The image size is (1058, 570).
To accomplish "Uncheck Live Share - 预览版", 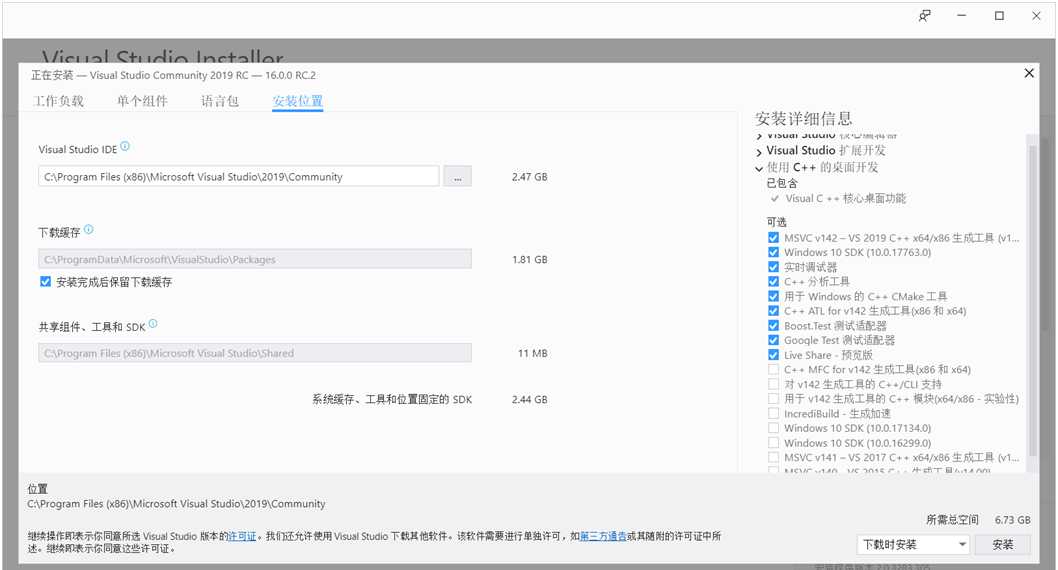I will [x=773, y=355].
